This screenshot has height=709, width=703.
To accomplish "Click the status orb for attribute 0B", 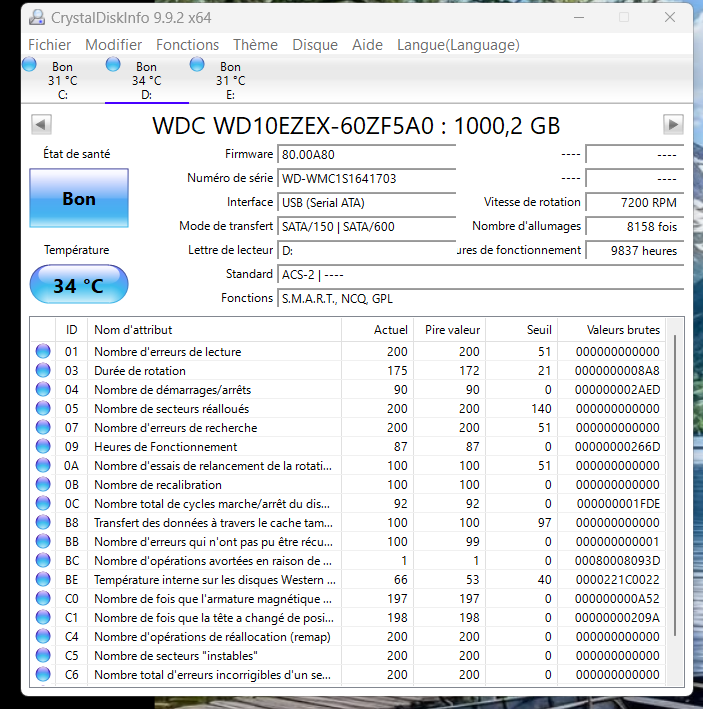I will [x=43, y=484].
